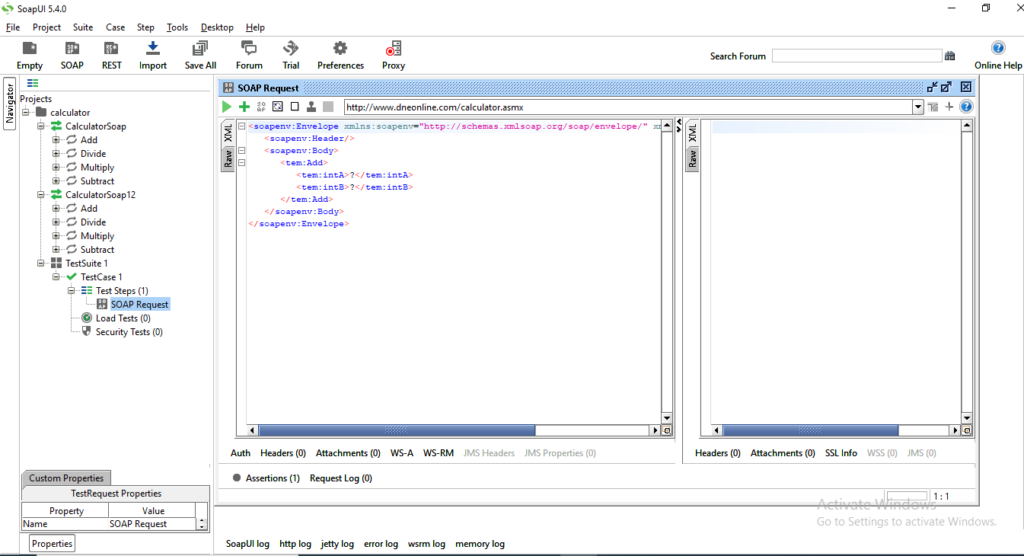
Task: Click the green CalculatorSoap12 interface icon
Action: pyautogui.click(x=56, y=194)
